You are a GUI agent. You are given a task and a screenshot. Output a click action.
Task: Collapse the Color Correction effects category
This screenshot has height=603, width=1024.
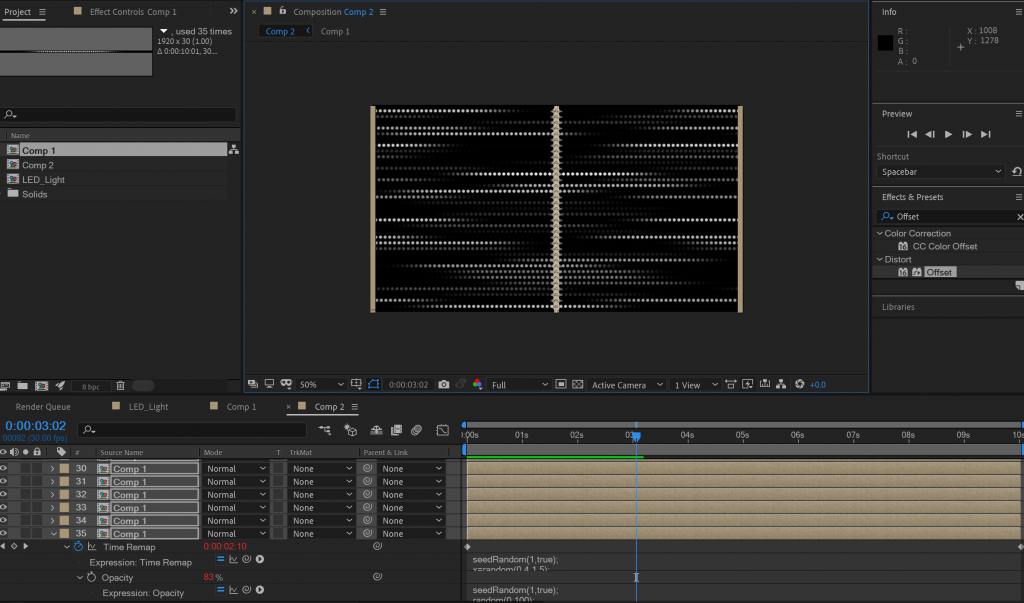[878, 234]
